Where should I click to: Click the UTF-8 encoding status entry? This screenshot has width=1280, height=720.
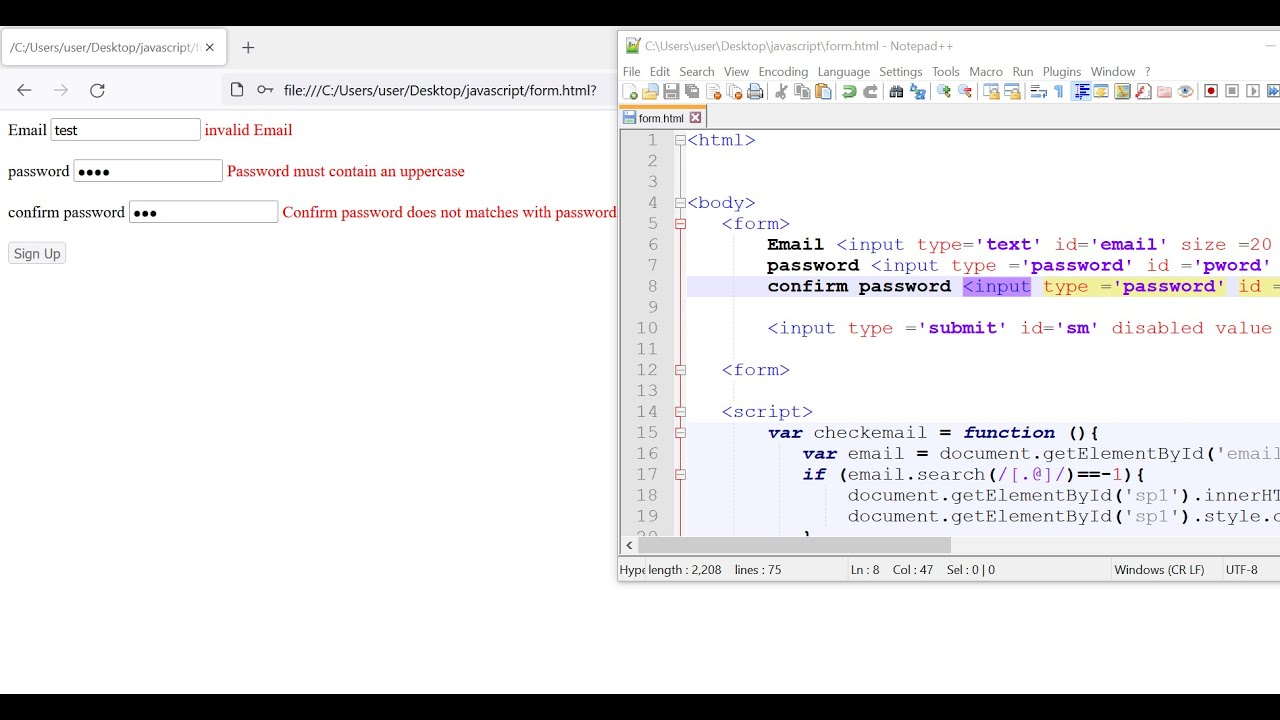pyautogui.click(x=1241, y=570)
